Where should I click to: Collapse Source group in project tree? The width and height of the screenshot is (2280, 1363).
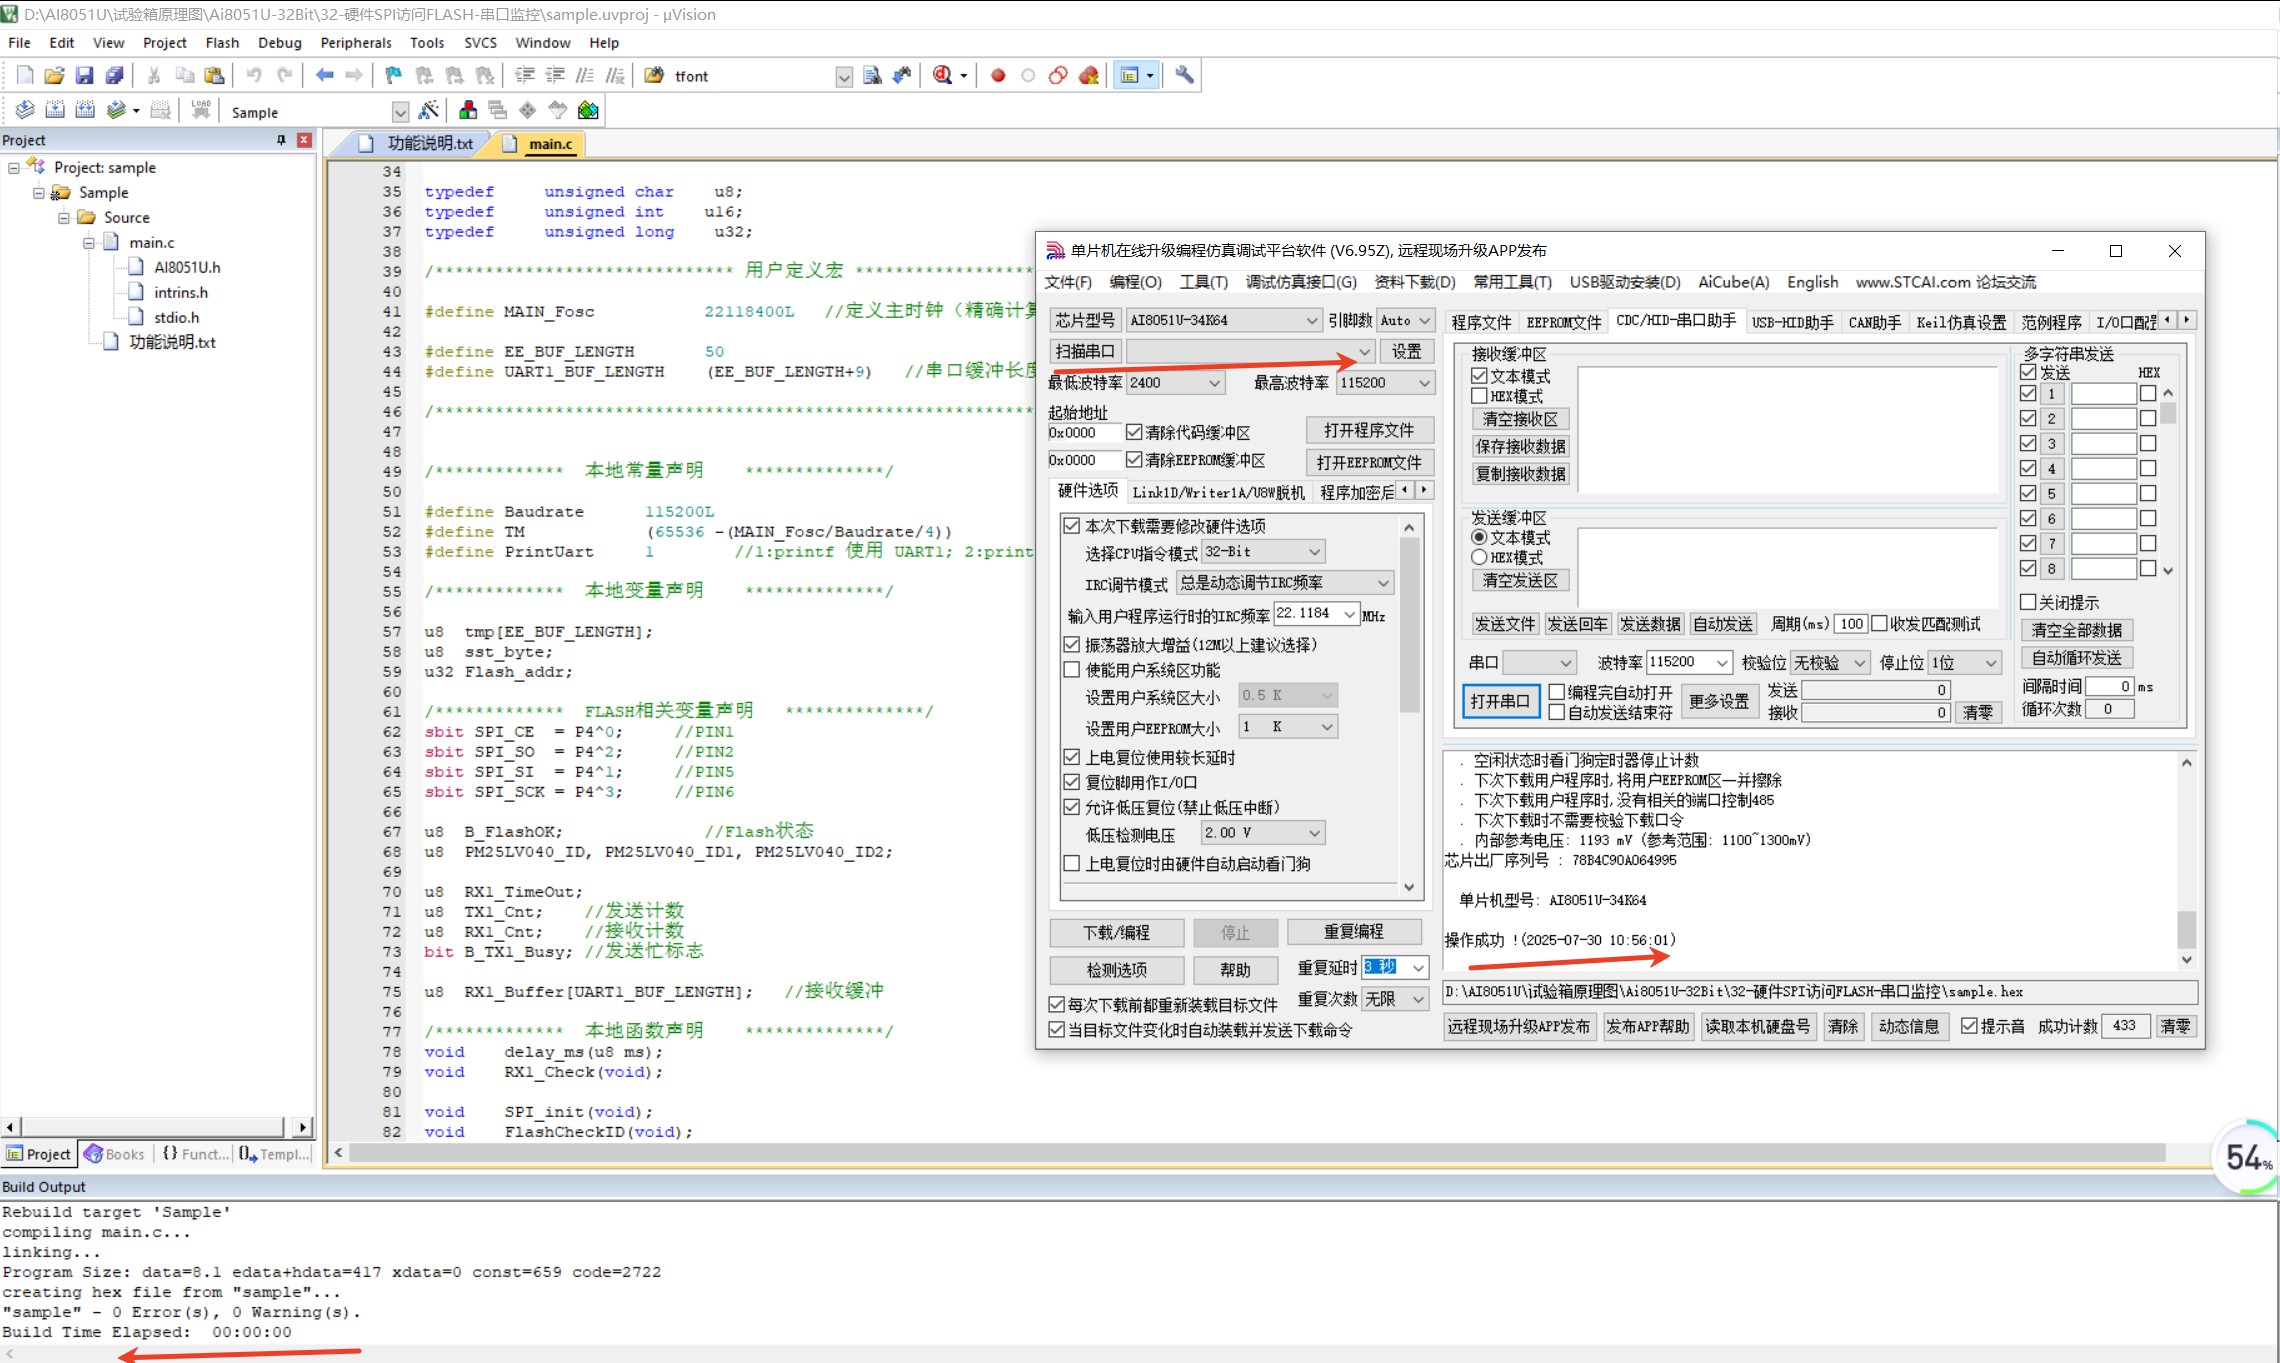pos(64,217)
